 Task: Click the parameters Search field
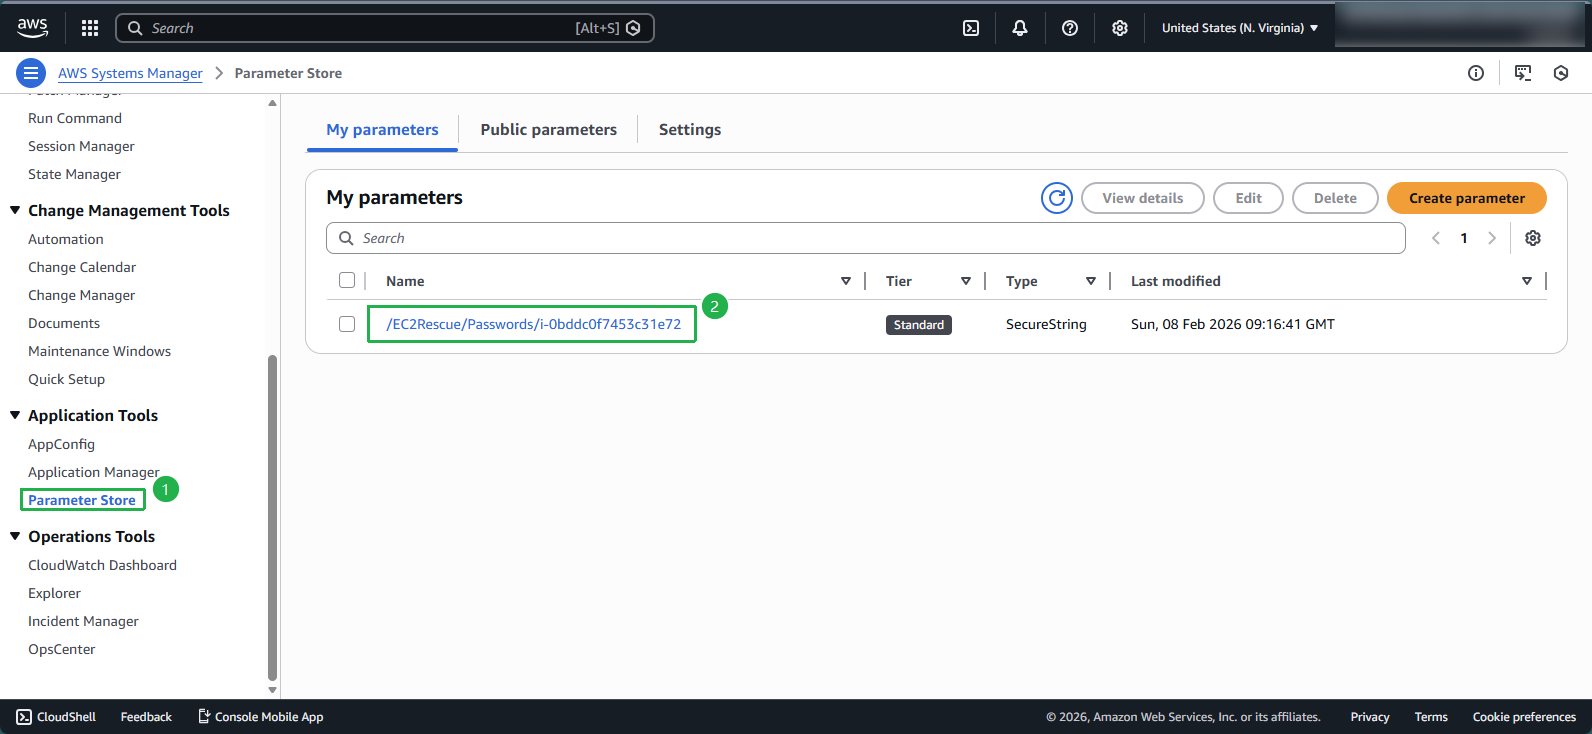tap(866, 238)
